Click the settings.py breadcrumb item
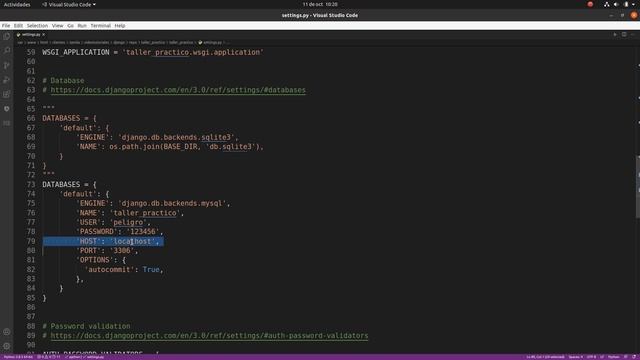 click(x=211, y=42)
